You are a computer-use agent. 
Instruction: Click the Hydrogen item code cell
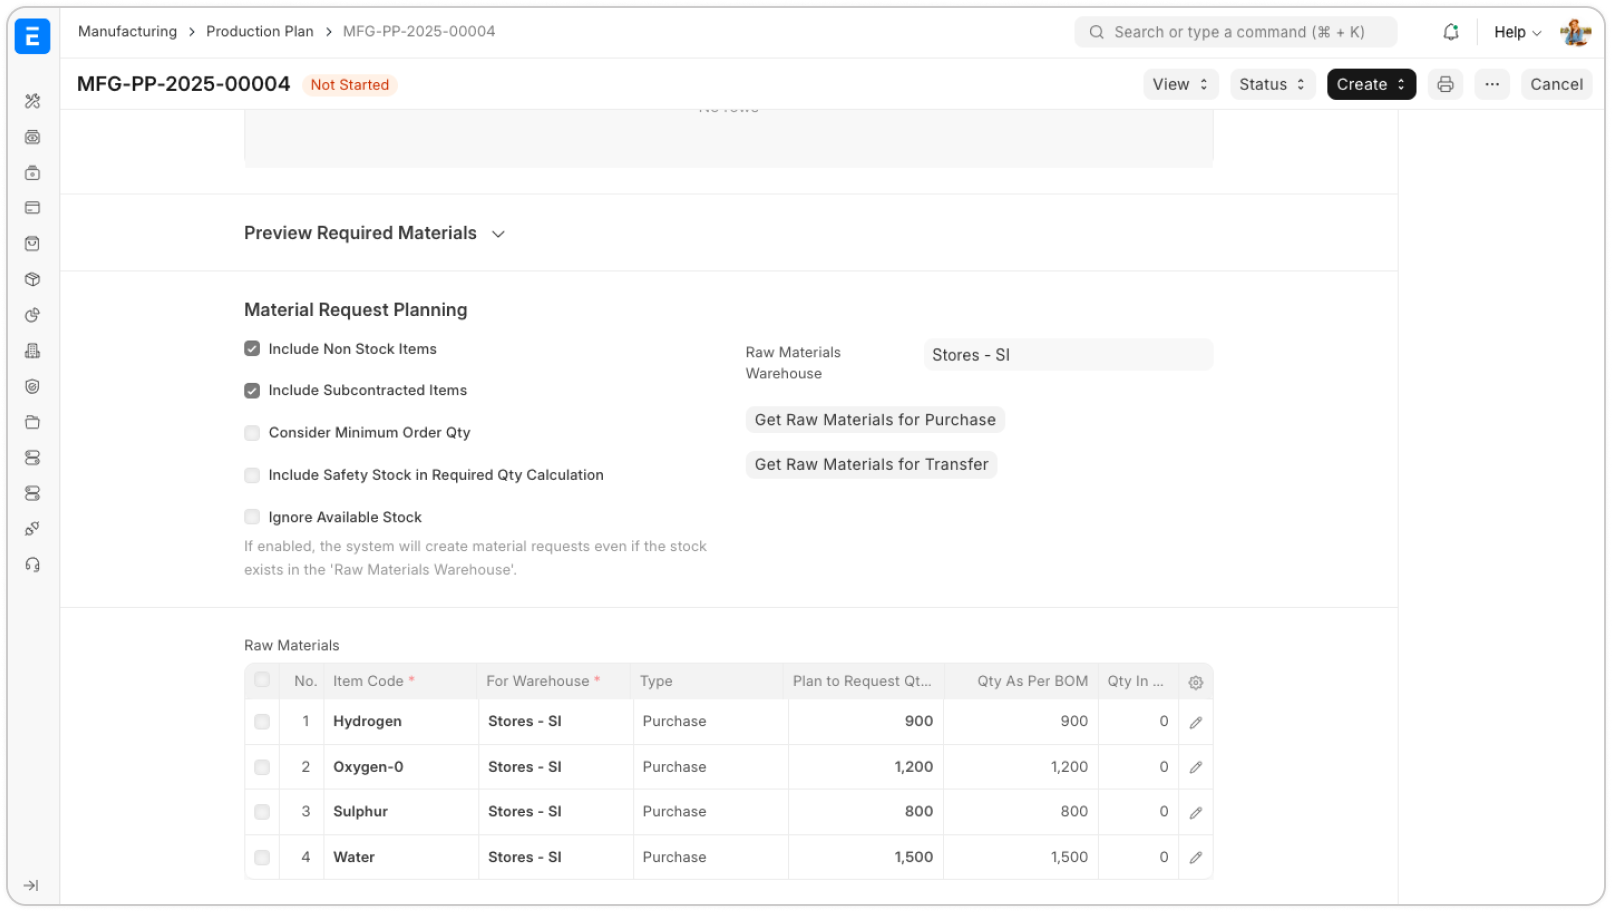click(401, 722)
